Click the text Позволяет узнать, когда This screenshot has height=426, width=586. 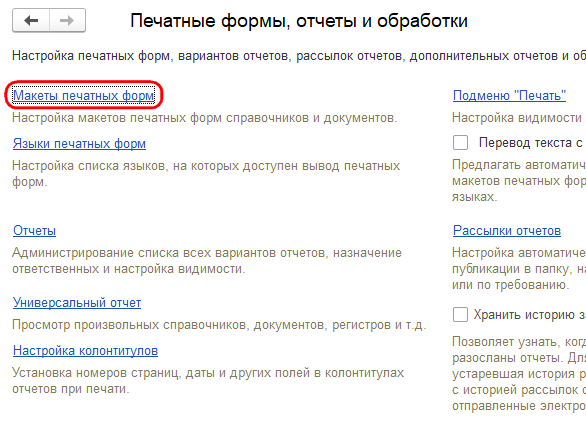coord(519,342)
